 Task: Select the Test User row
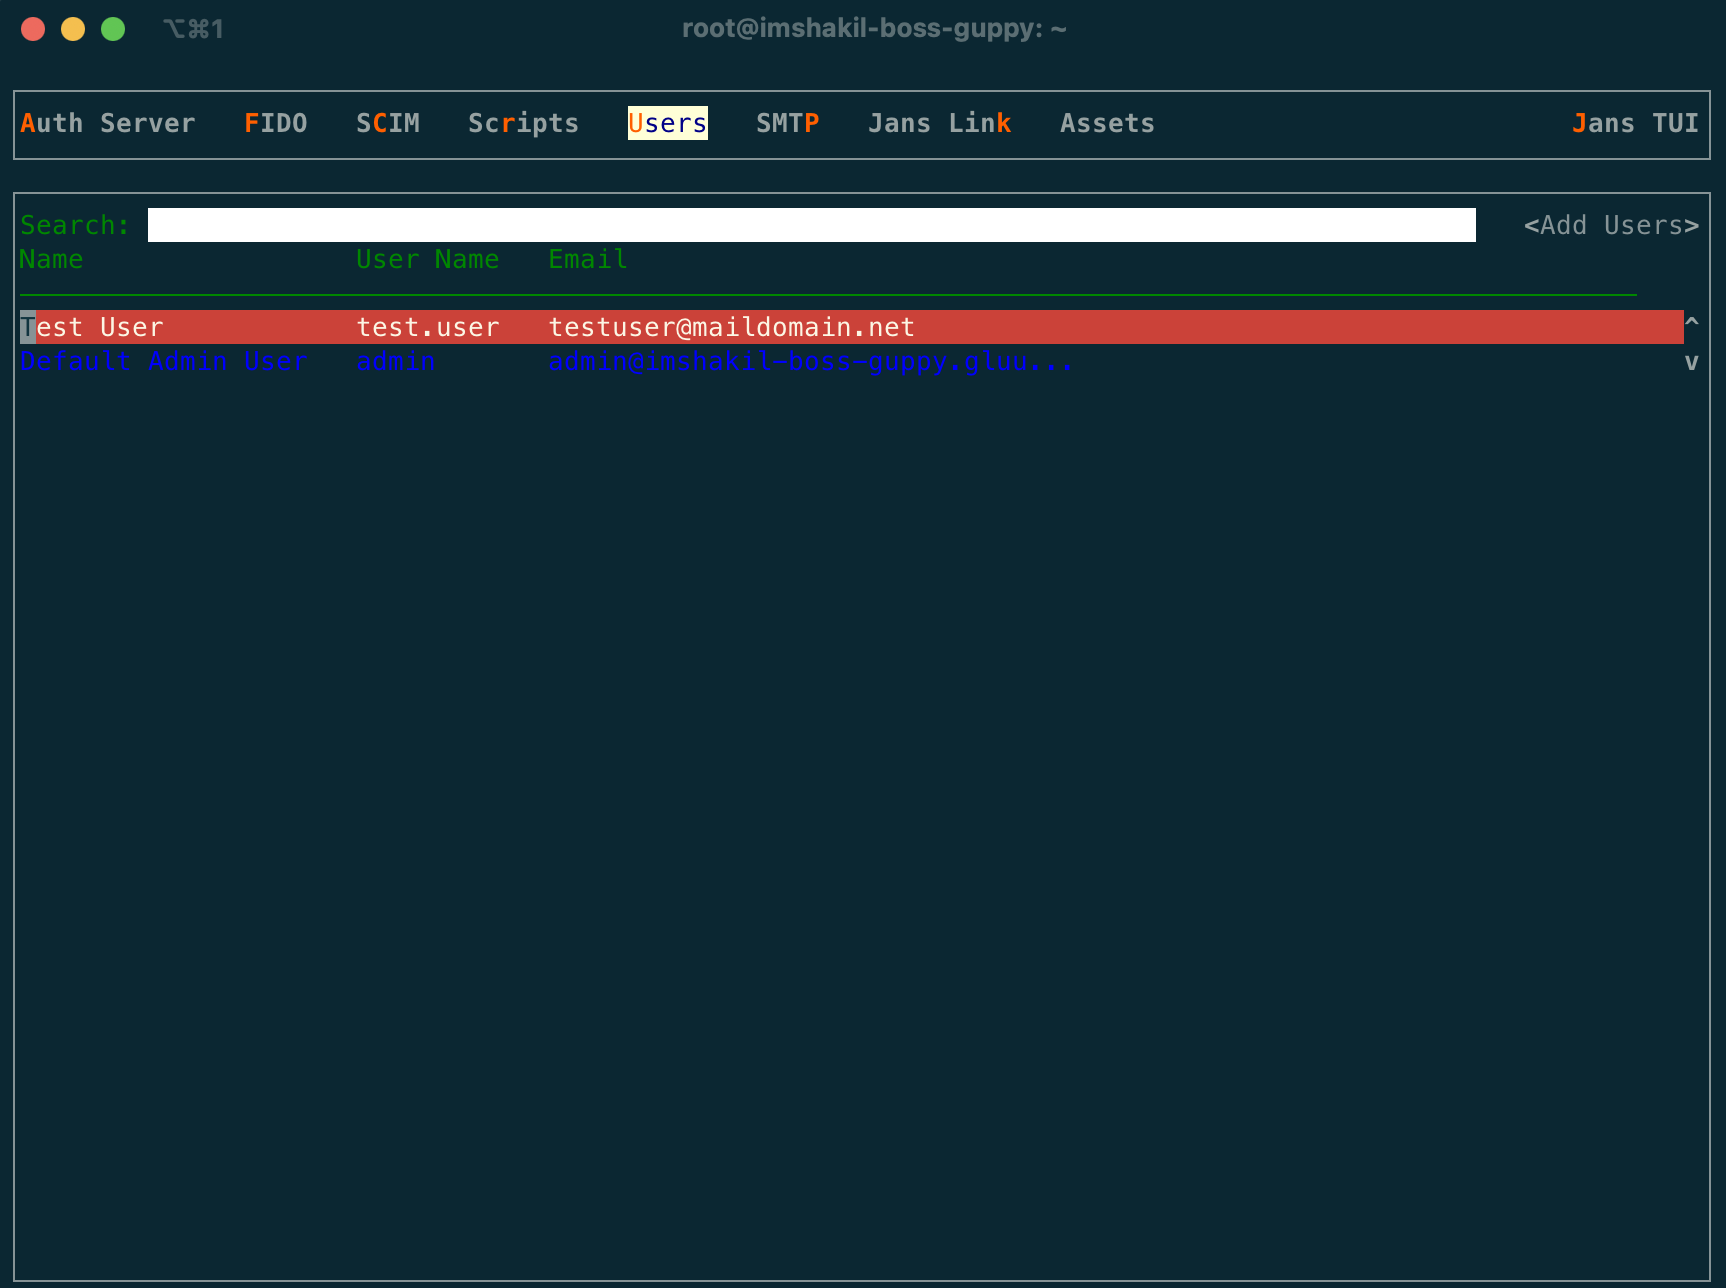92,326
